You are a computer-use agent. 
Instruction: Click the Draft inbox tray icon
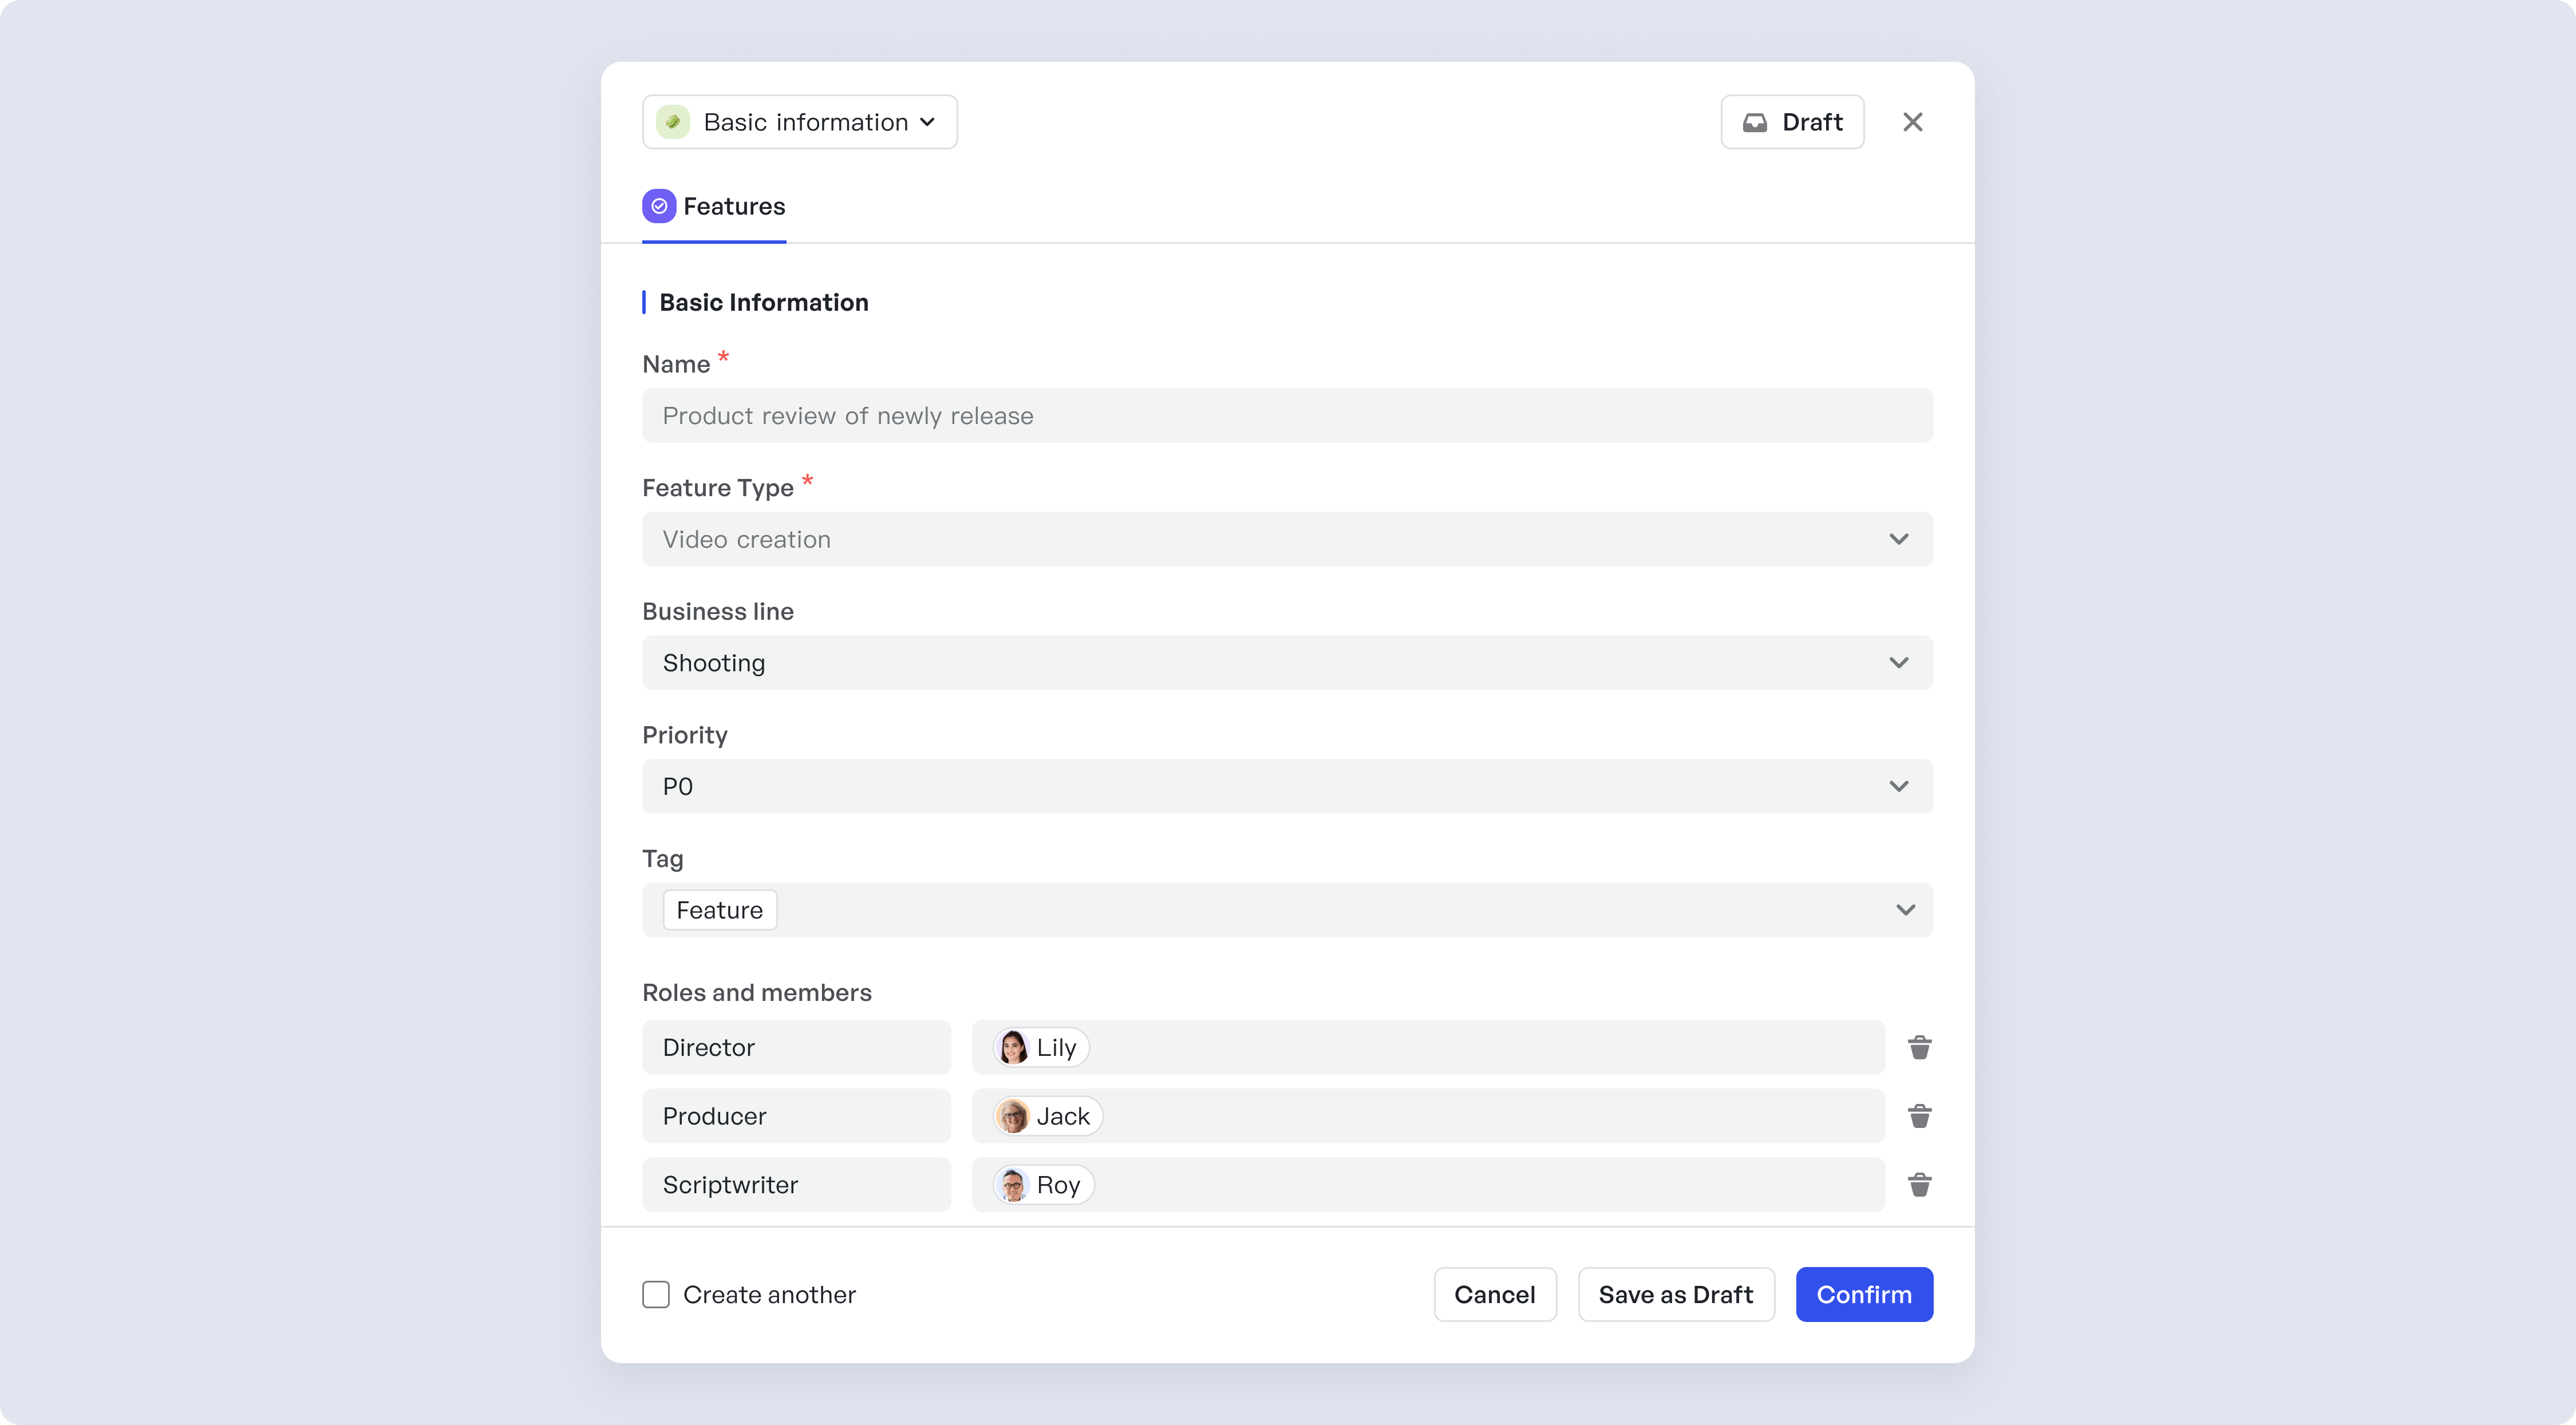pyautogui.click(x=1755, y=122)
